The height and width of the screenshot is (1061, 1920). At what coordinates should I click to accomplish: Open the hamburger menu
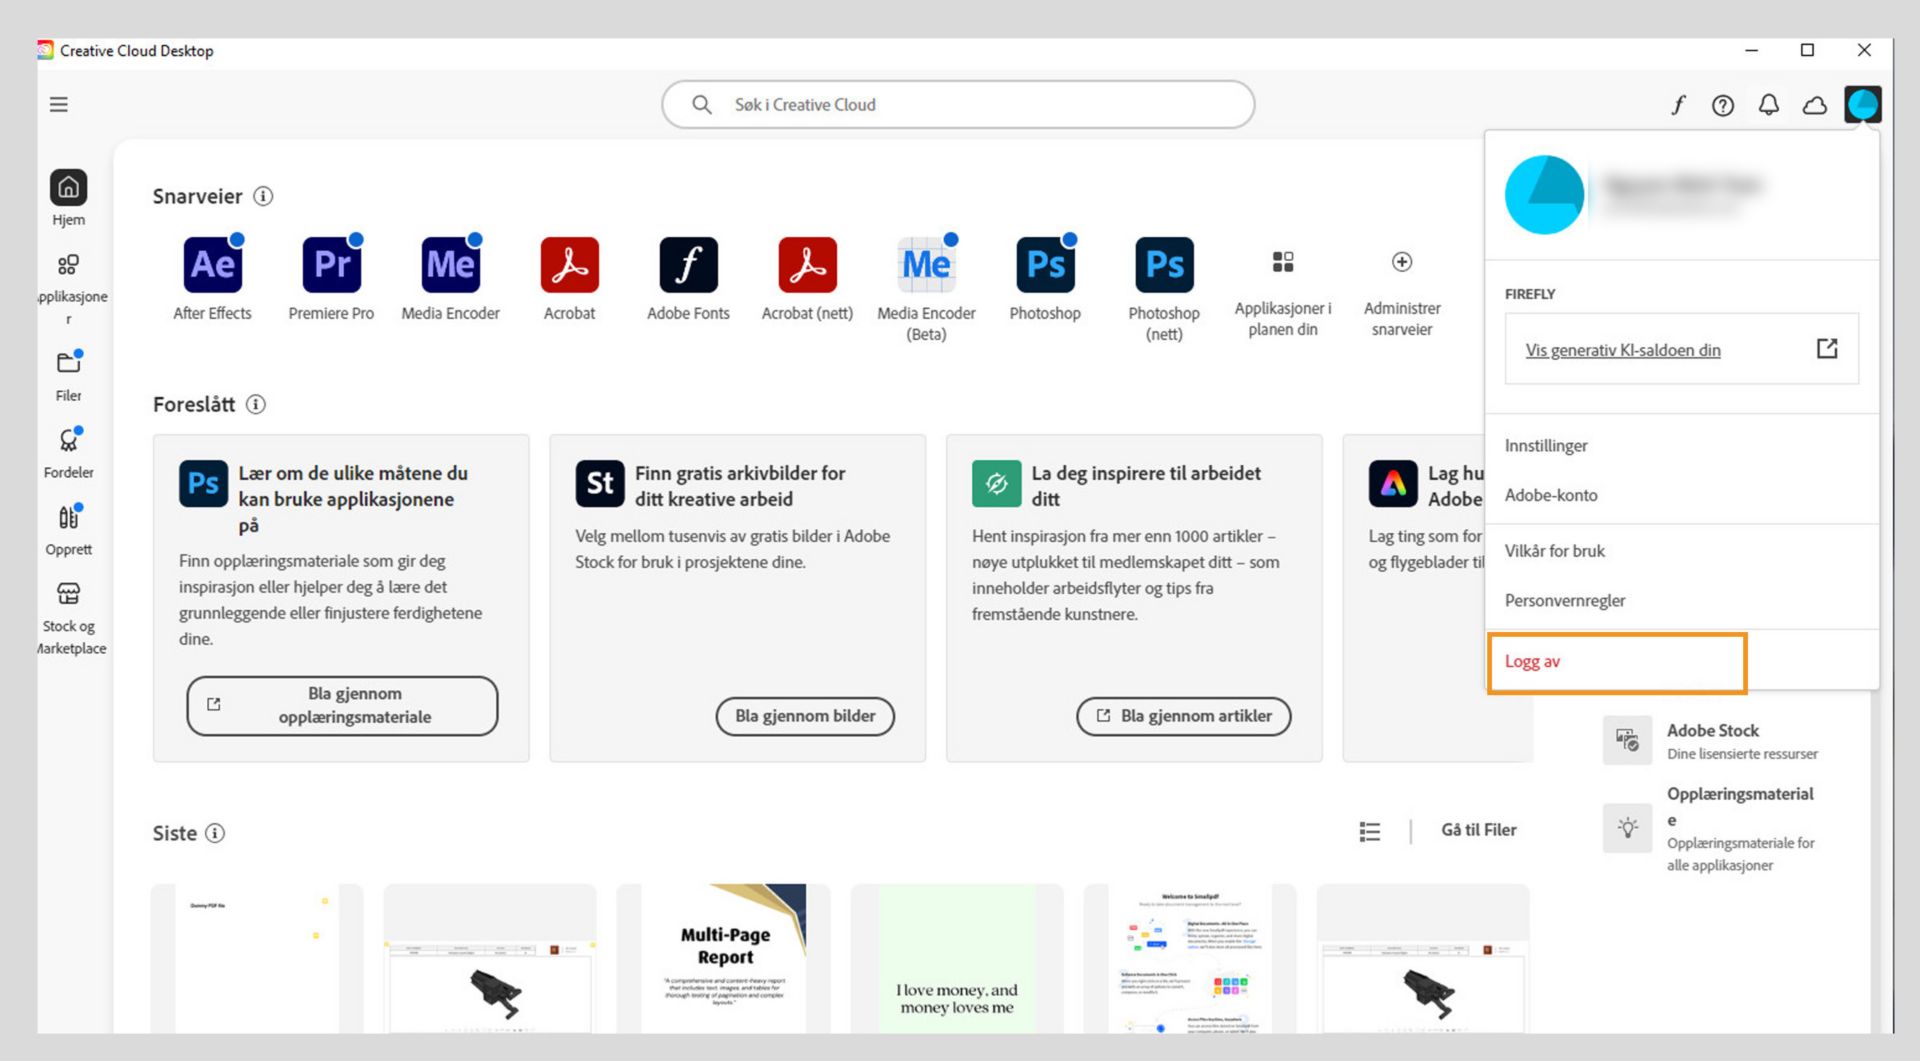59,105
